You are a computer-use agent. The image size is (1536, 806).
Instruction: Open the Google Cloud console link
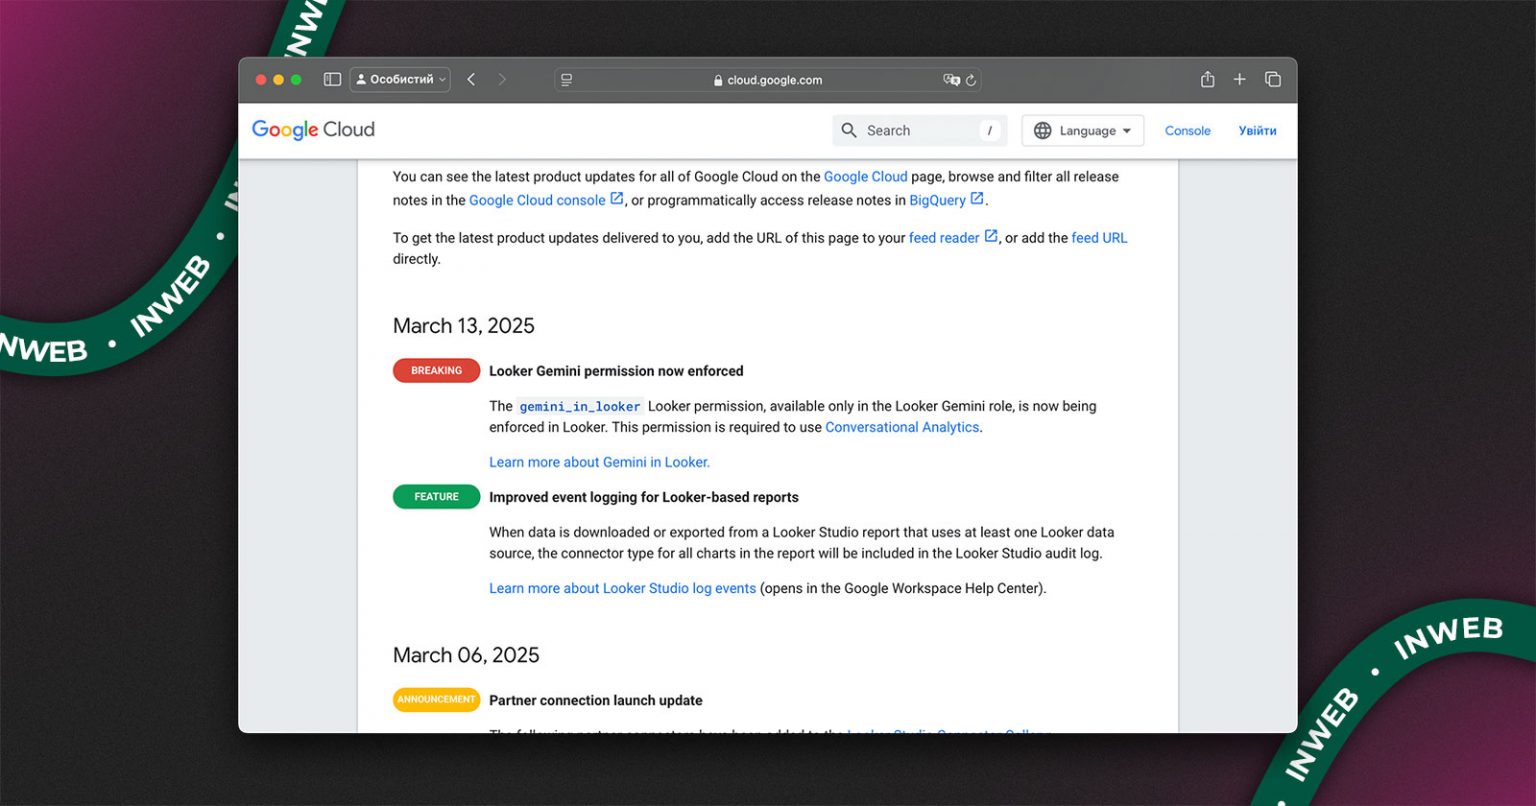click(x=537, y=200)
